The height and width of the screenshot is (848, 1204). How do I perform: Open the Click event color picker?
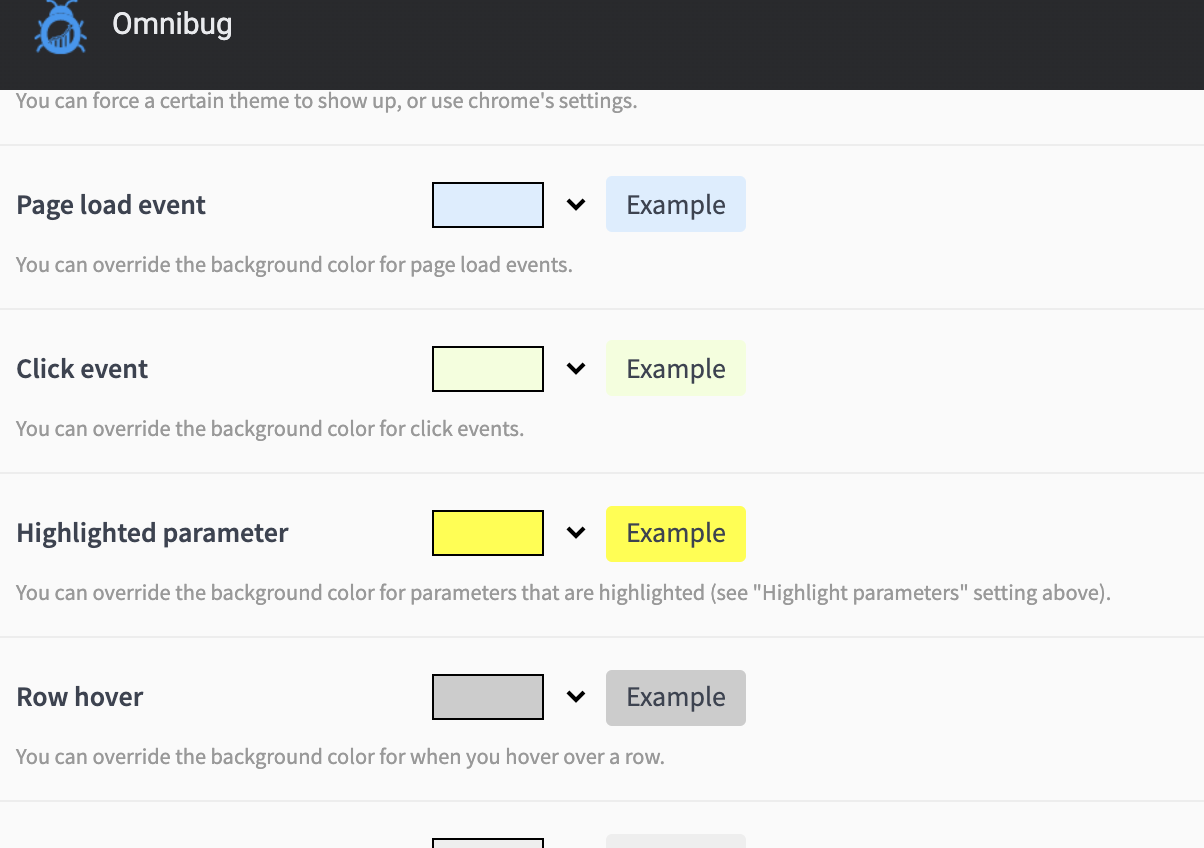[x=487, y=368]
